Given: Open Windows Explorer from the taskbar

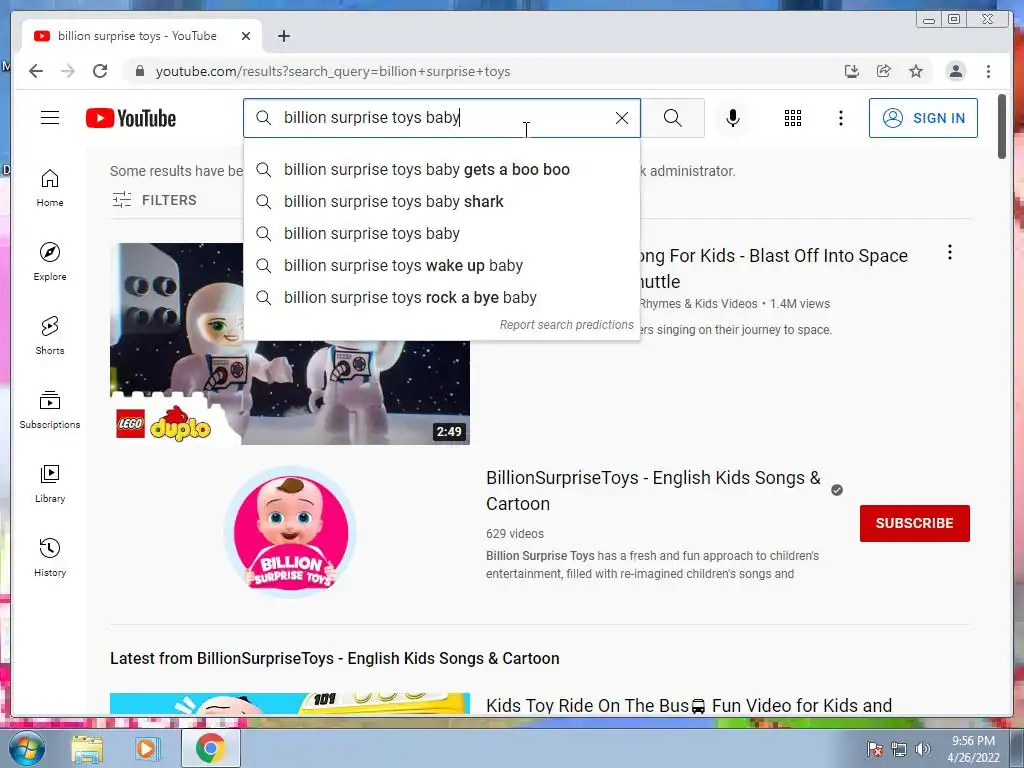Looking at the screenshot, I should pyautogui.click(x=87, y=748).
